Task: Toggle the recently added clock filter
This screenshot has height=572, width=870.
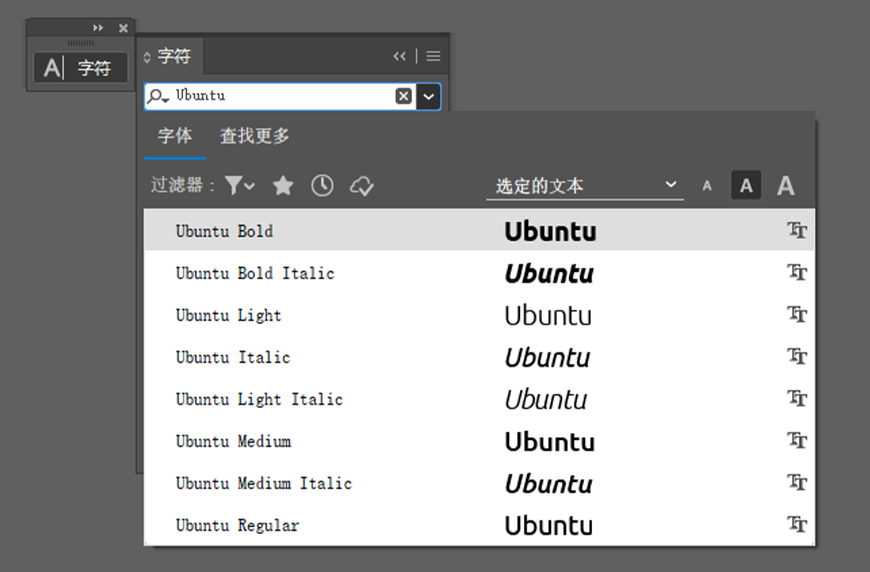Action: [322, 185]
